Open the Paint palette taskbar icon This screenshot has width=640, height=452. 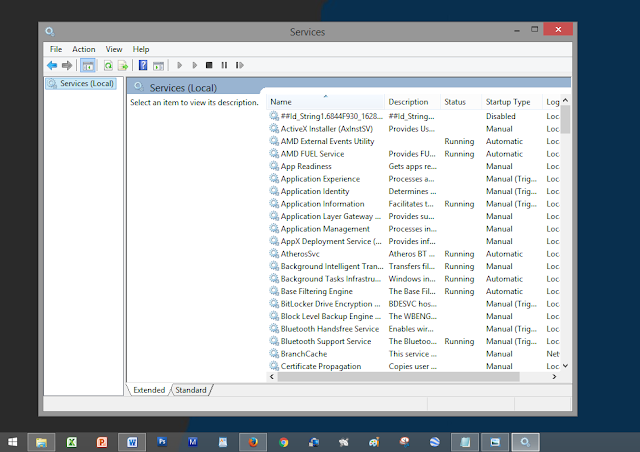(374, 442)
